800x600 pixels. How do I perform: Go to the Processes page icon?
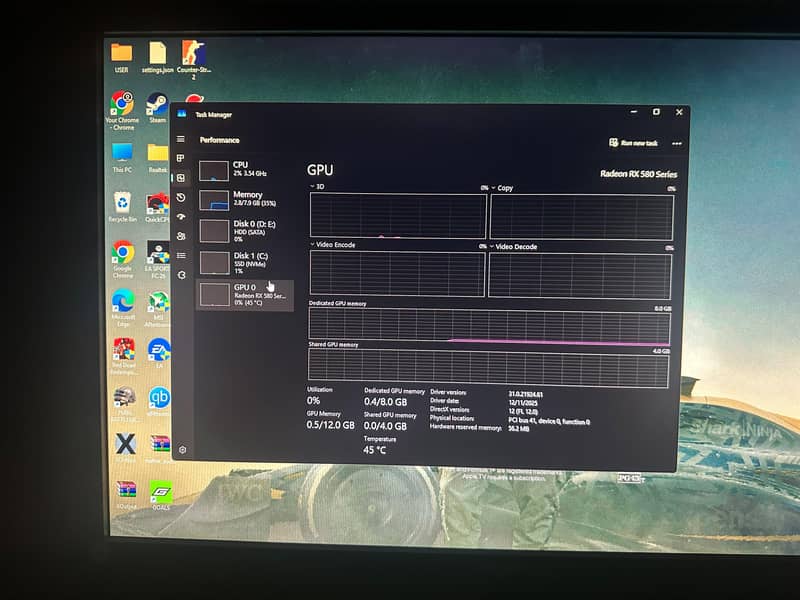coord(181,158)
